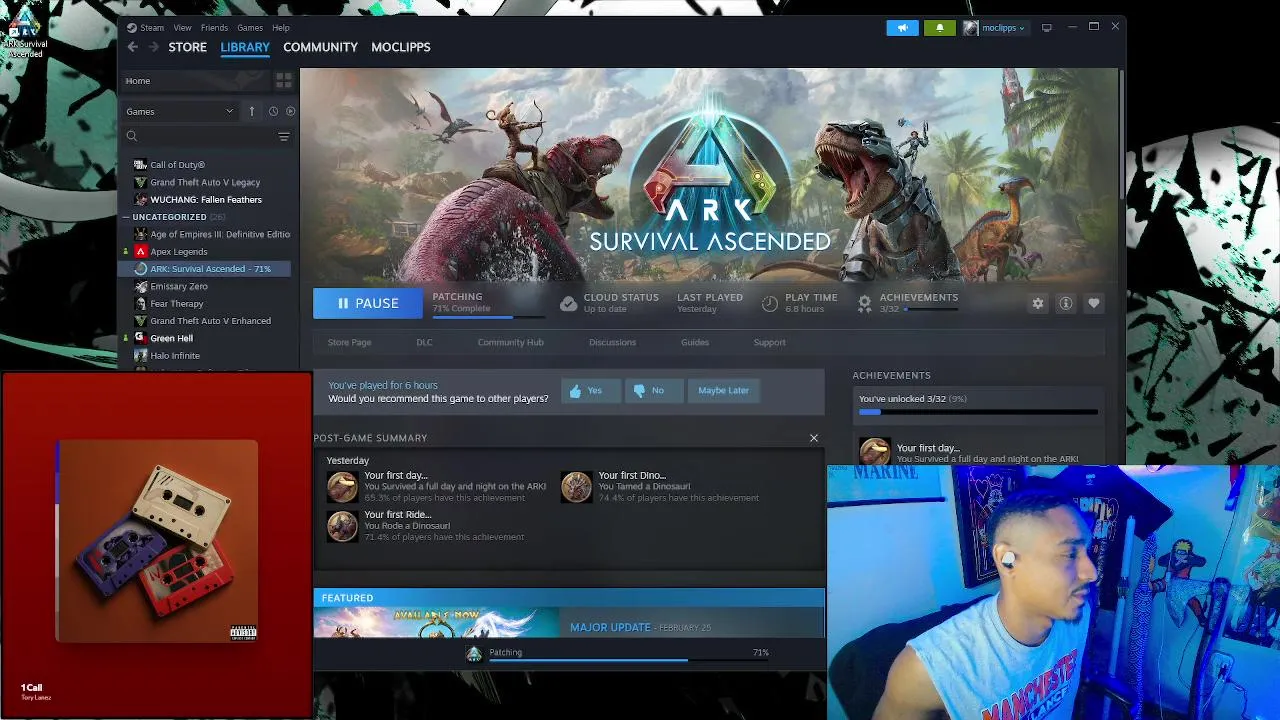
Task: Open the Games filter dropdown
Action: coord(180,111)
